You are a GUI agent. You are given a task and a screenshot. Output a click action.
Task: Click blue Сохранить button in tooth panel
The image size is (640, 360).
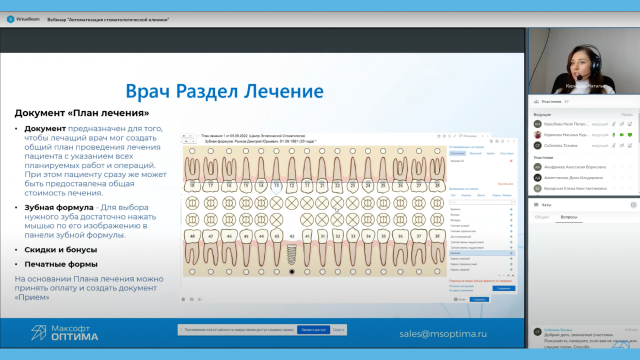pos(504,288)
